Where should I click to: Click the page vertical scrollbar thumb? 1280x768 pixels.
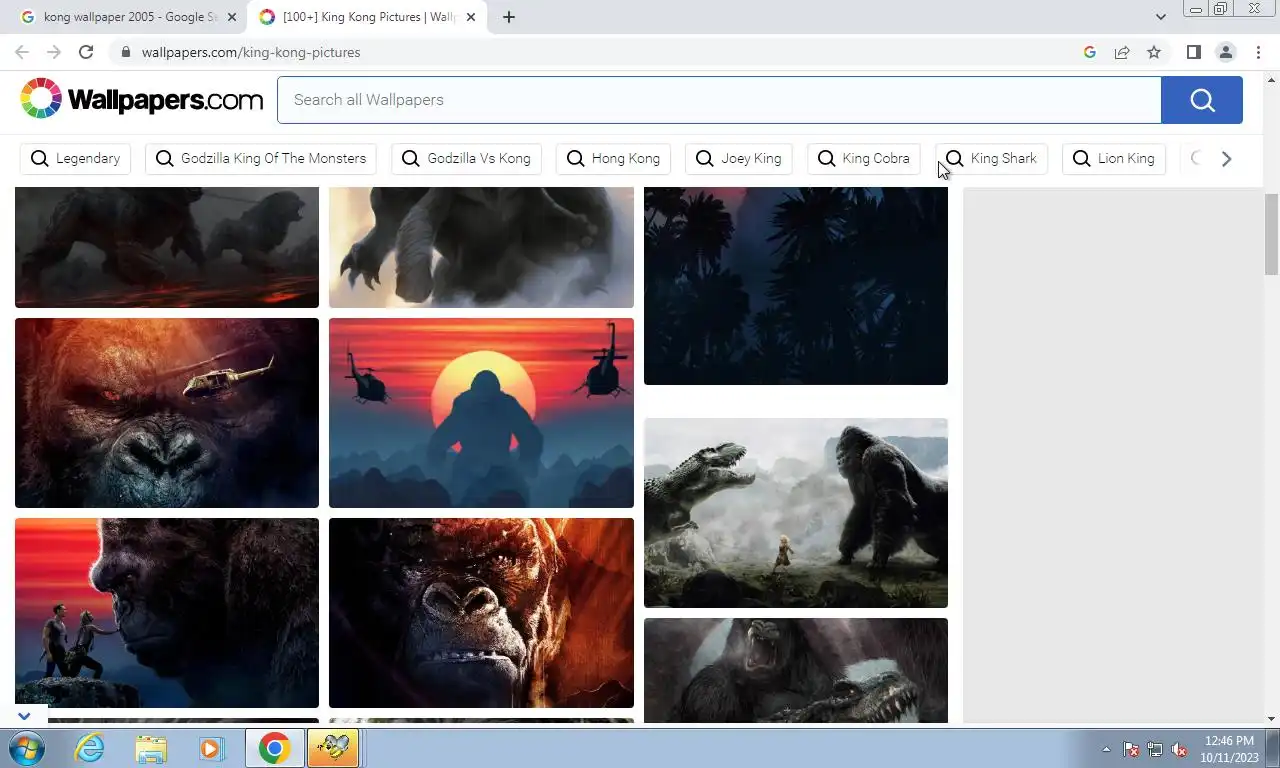[1271, 234]
